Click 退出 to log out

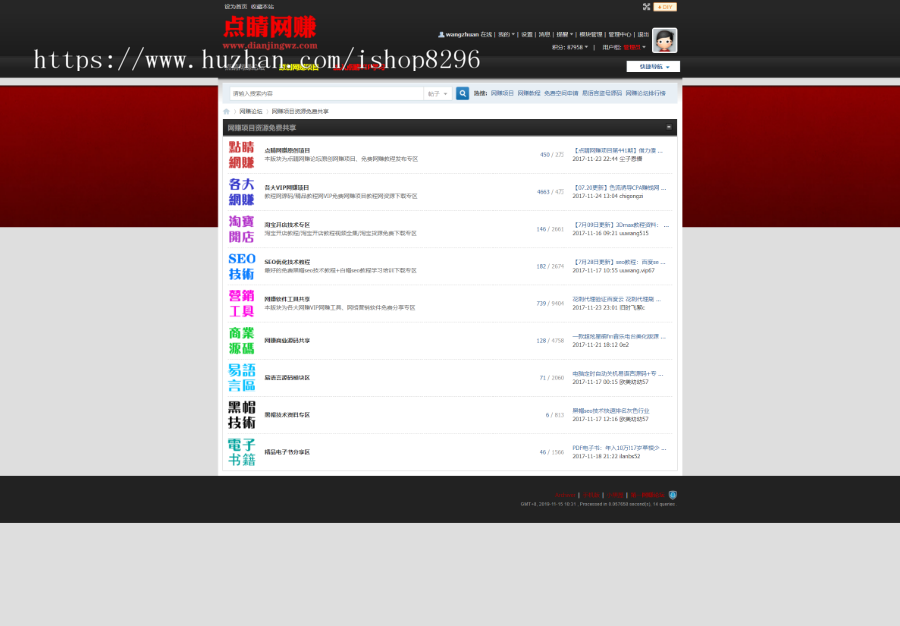click(x=643, y=34)
